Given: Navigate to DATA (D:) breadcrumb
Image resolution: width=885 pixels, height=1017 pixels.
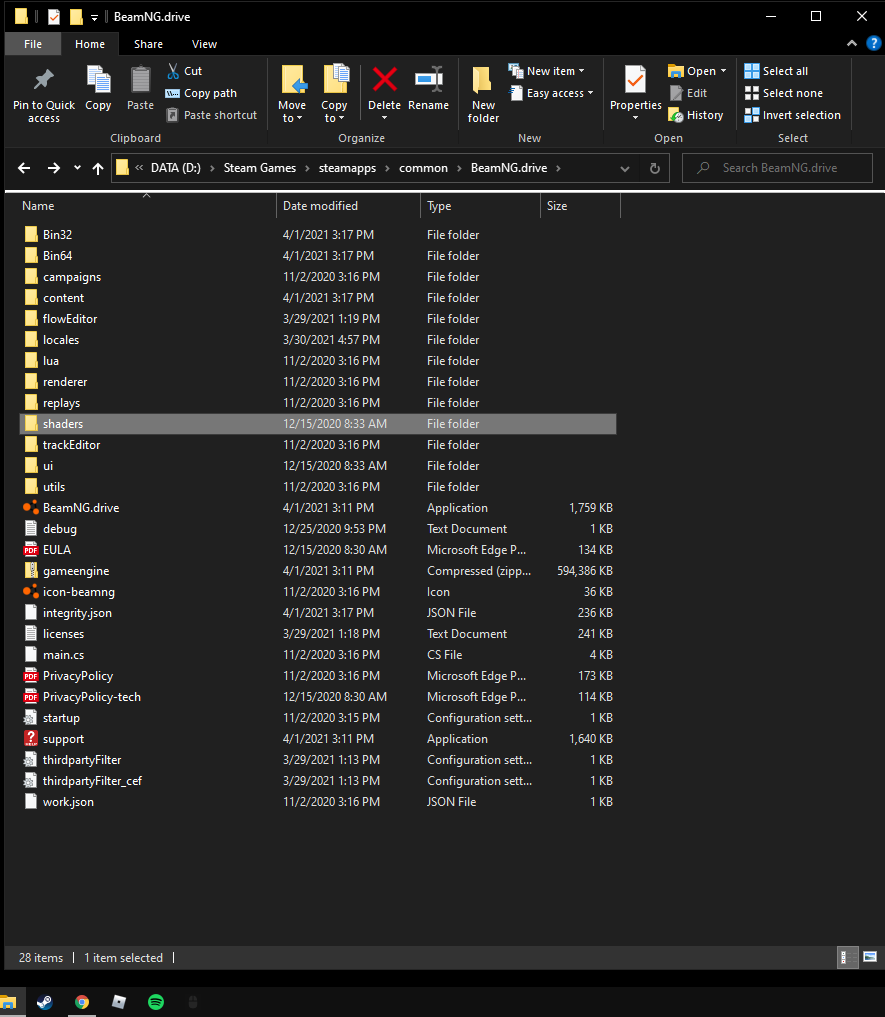Looking at the screenshot, I should click(176, 168).
